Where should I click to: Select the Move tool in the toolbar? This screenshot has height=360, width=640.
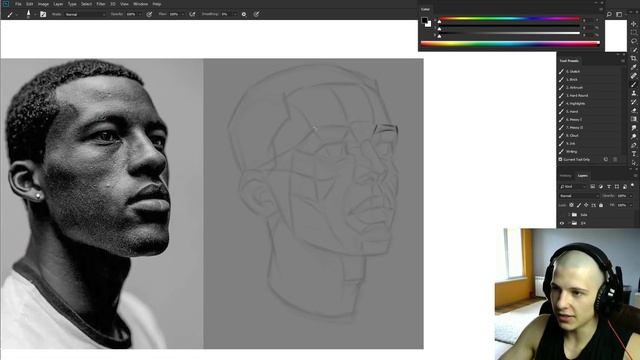(633, 24)
